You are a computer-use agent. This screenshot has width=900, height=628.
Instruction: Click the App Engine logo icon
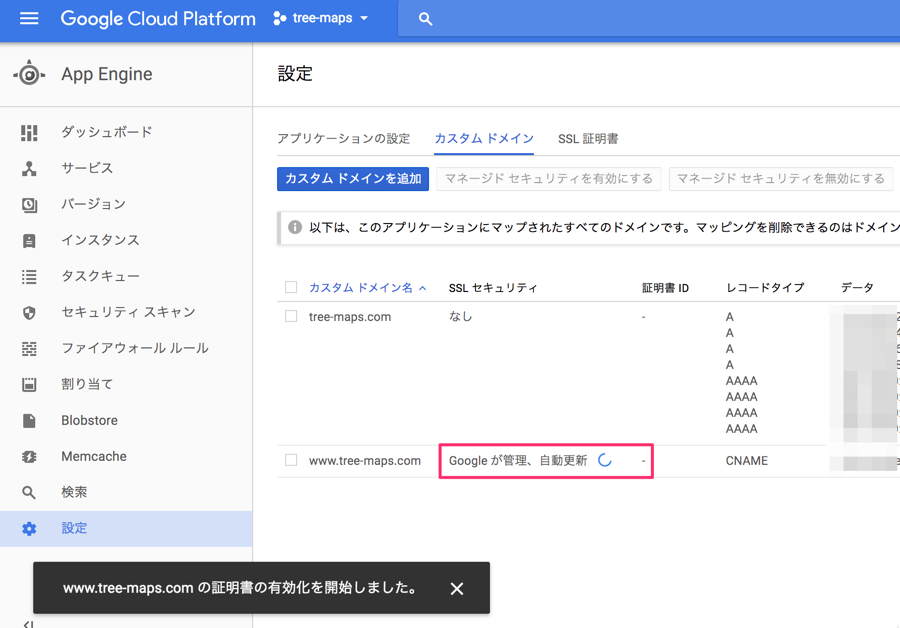pos(29,74)
